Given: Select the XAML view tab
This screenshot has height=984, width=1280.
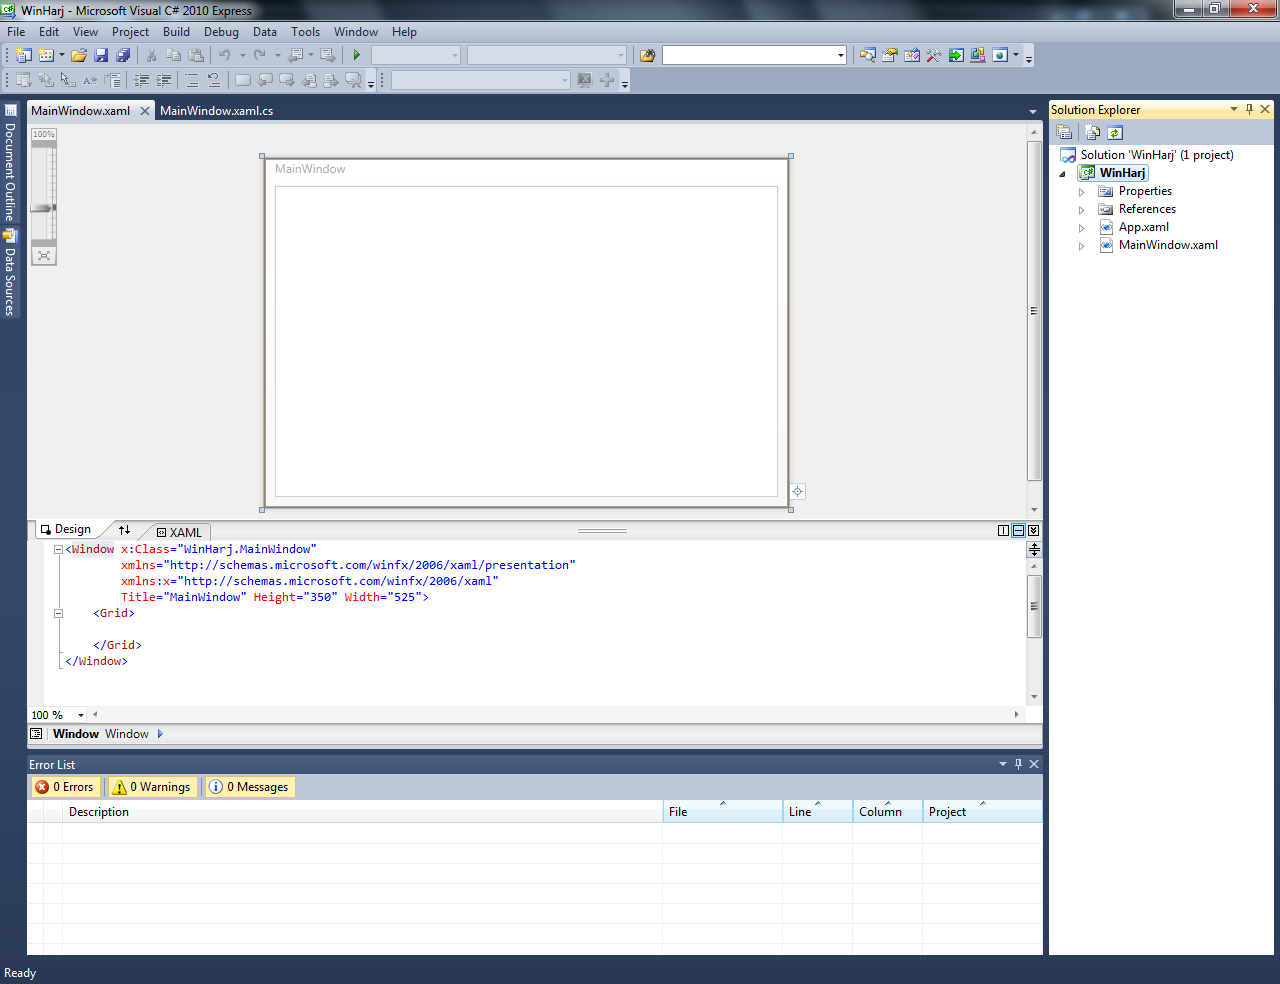Looking at the screenshot, I should pyautogui.click(x=179, y=532).
